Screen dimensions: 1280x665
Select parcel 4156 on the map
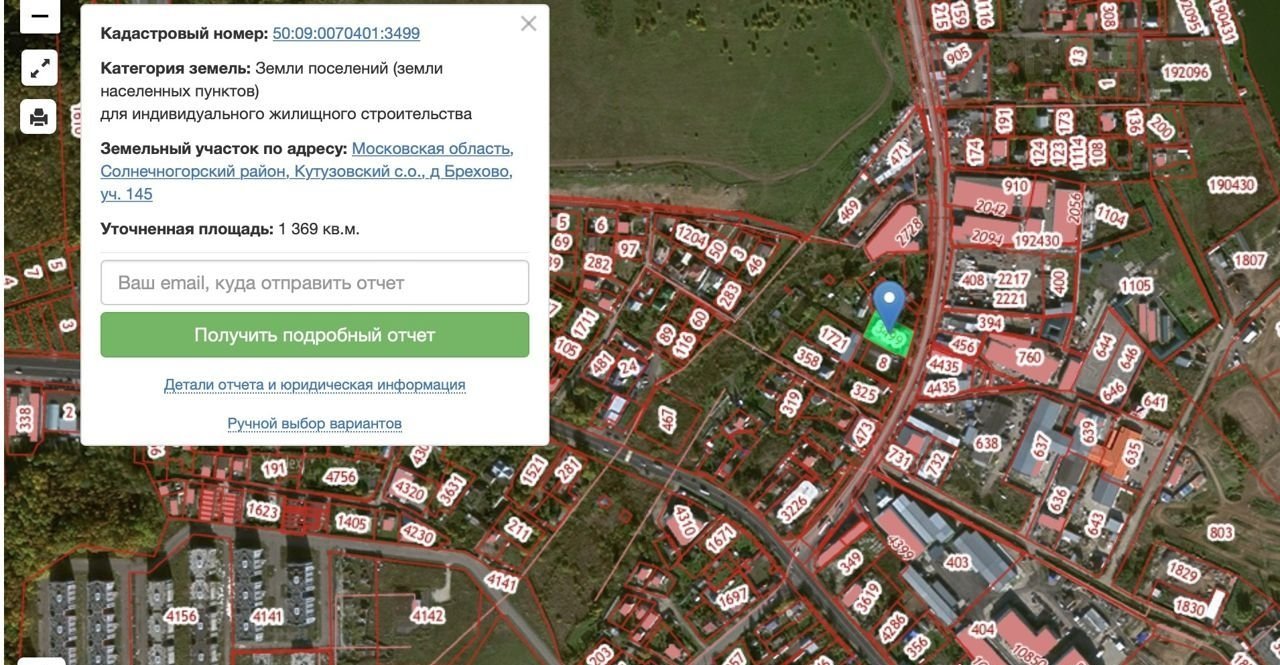[x=181, y=615]
